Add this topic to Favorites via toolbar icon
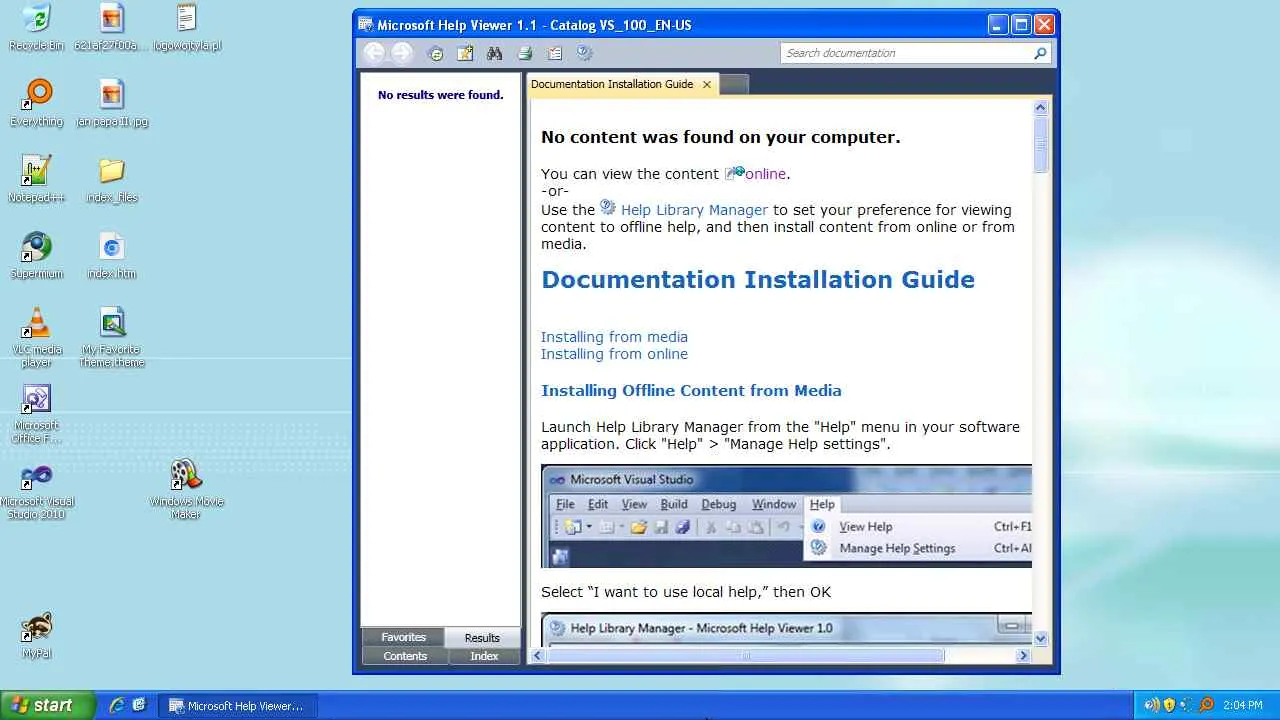Image resolution: width=1280 pixels, height=720 pixels. (465, 54)
